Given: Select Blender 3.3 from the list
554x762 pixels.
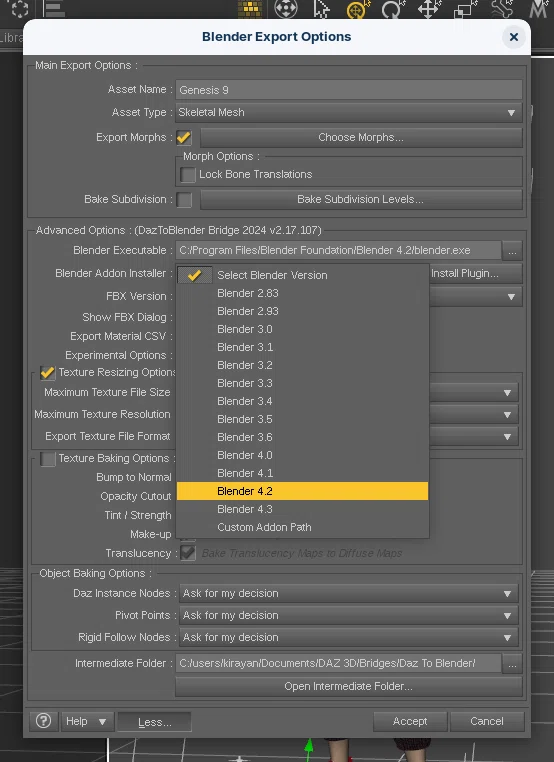Looking at the screenshot, I should (302, 383).
